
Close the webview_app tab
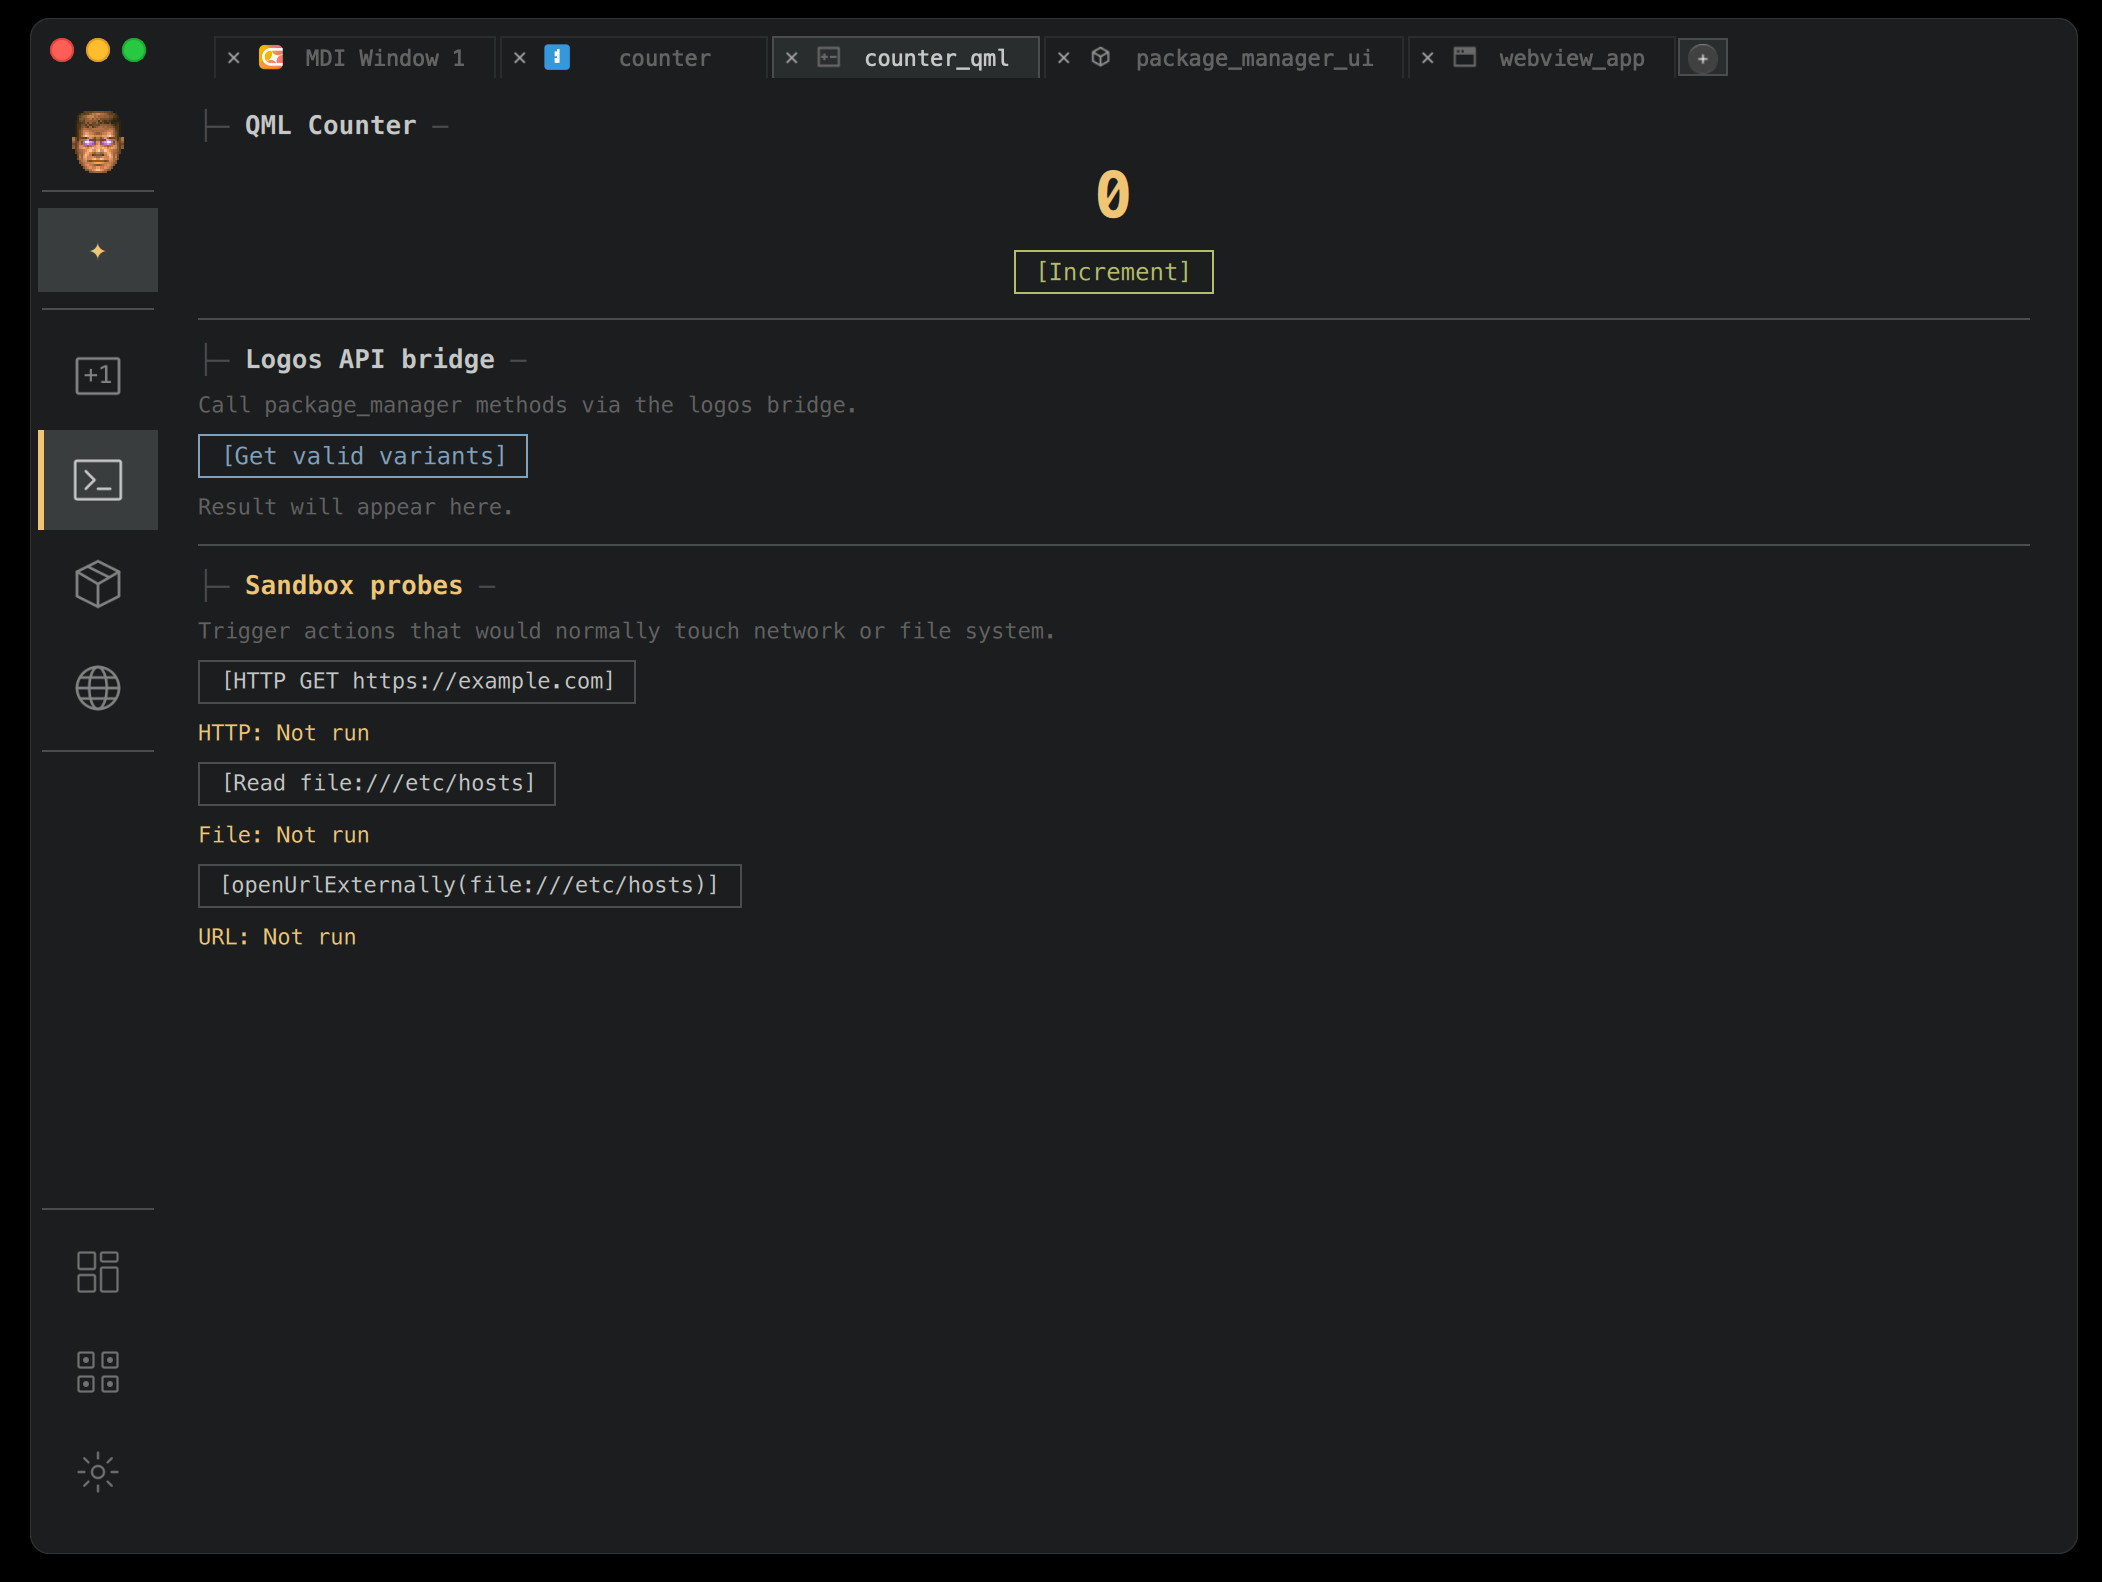[1427, 58]
